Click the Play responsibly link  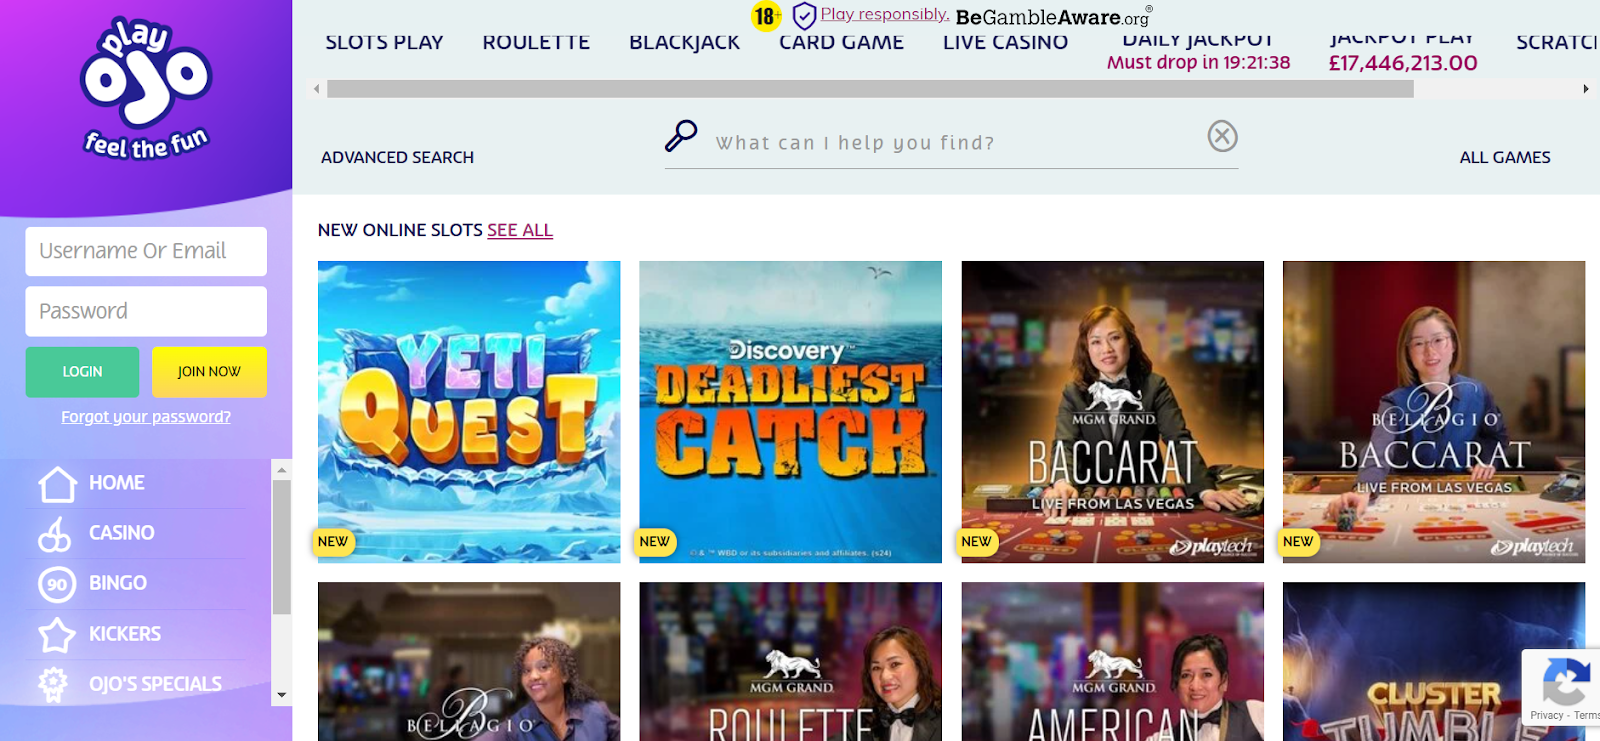click(x=884, y=14)
